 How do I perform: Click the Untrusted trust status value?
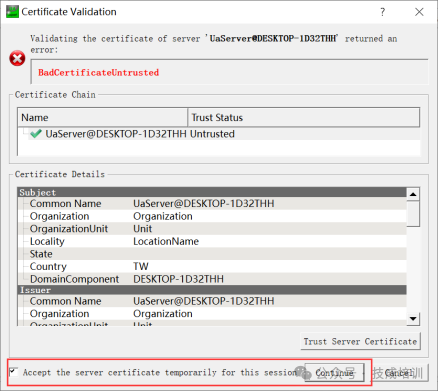[x=212, y=134]
